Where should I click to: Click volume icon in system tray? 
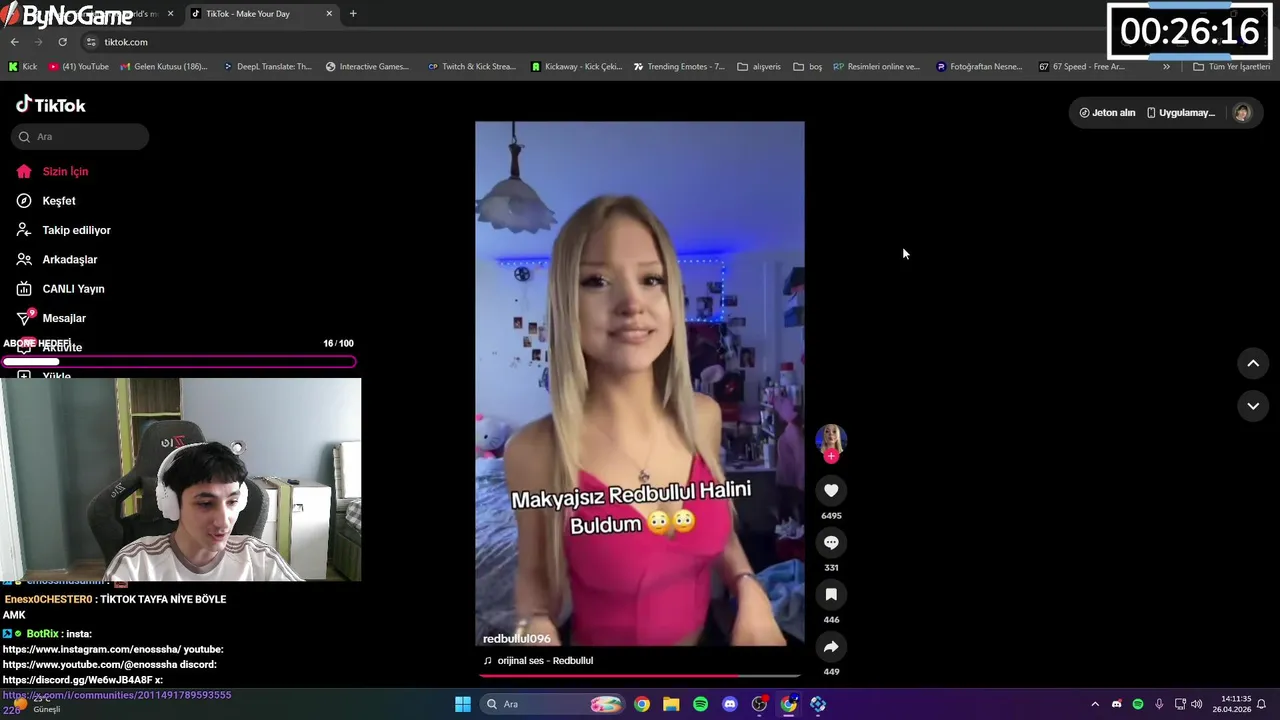(1197, 704)
